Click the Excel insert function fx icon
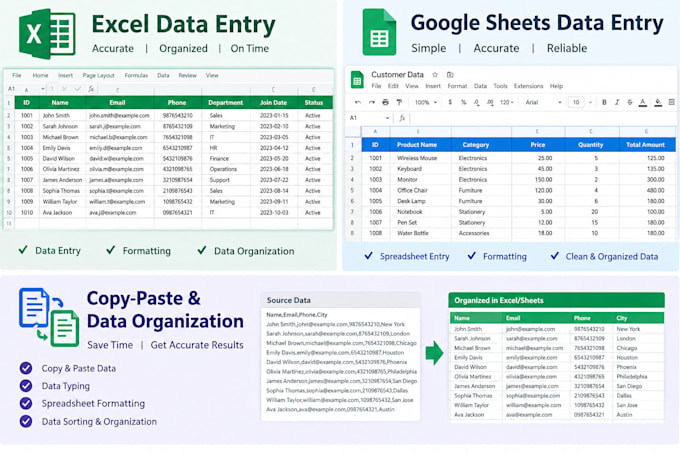Screen dimensions: 680x453 coord(91,89)
